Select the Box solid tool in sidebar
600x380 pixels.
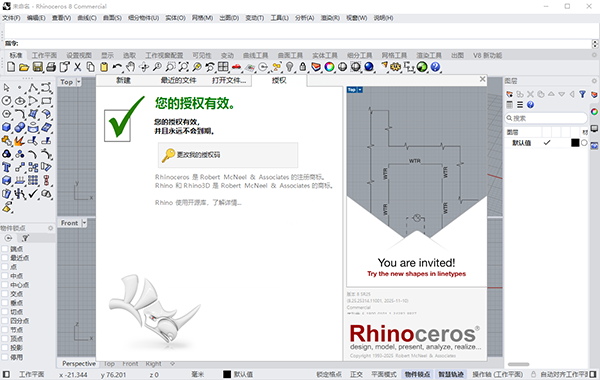[x=7, y=127]
